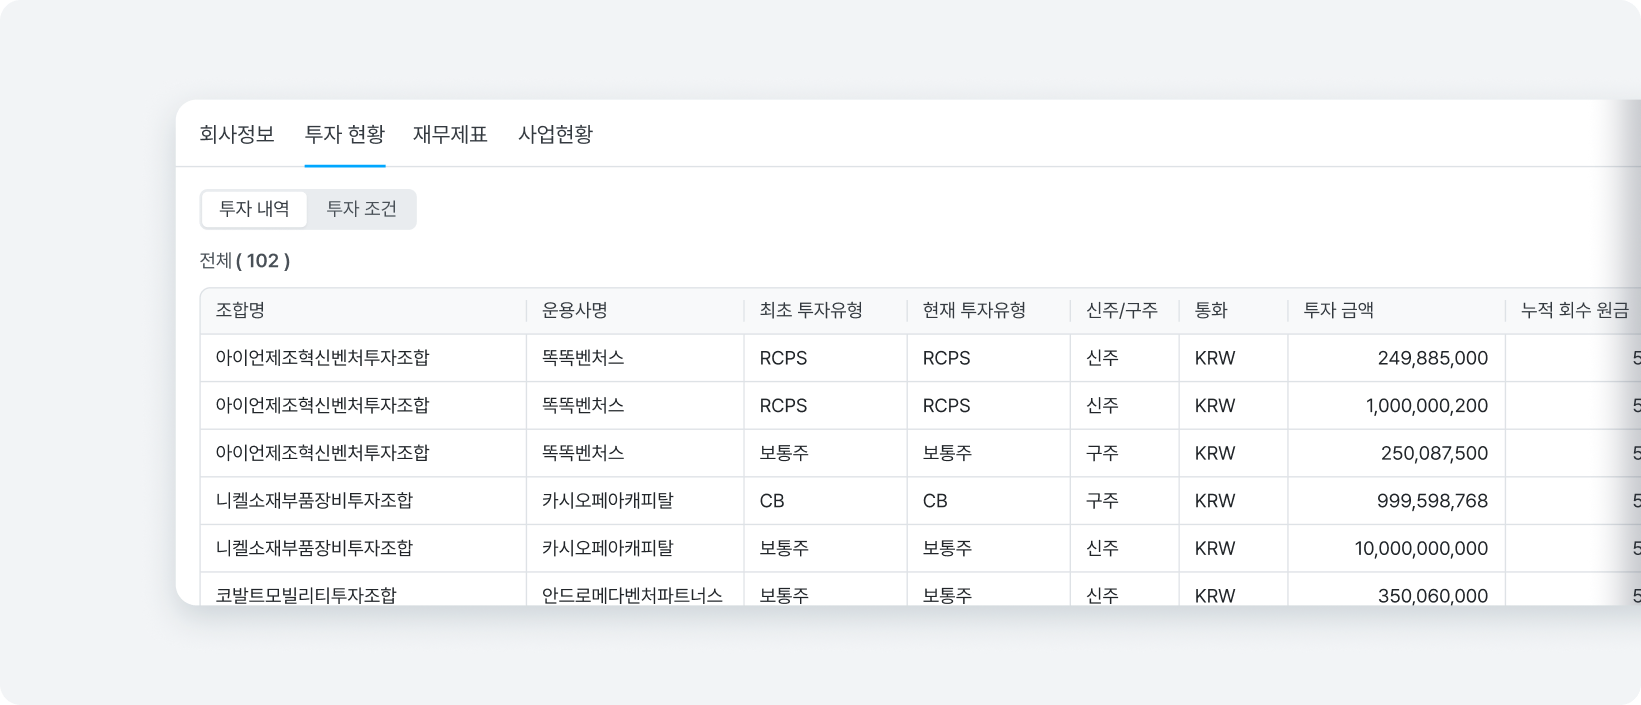
Task: Click the 전체 ( 102 ) count label
Action: pos(245,261)
